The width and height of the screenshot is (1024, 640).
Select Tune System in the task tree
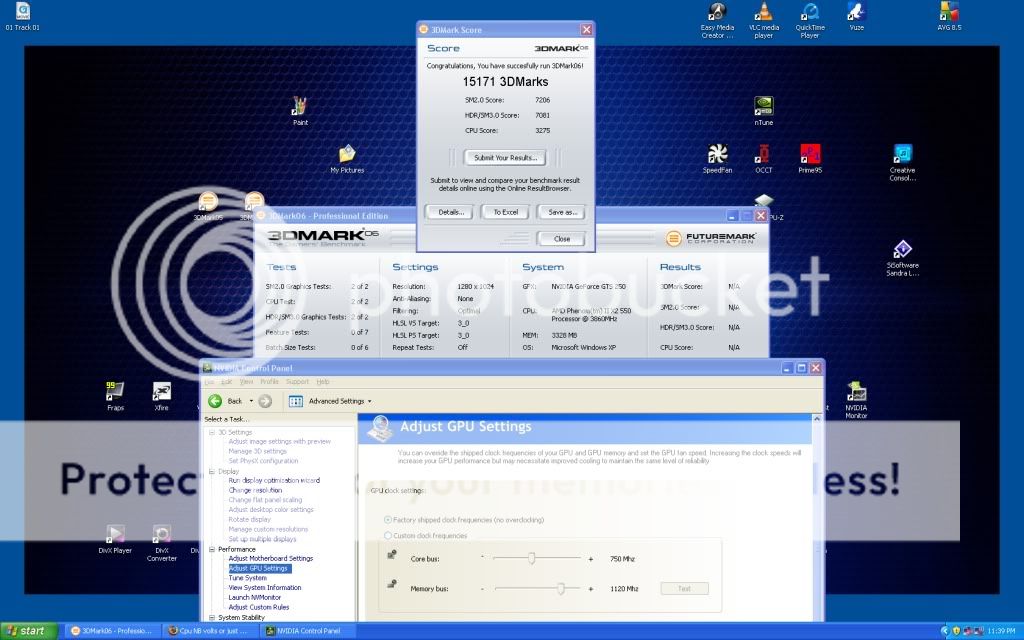[248, 578]
